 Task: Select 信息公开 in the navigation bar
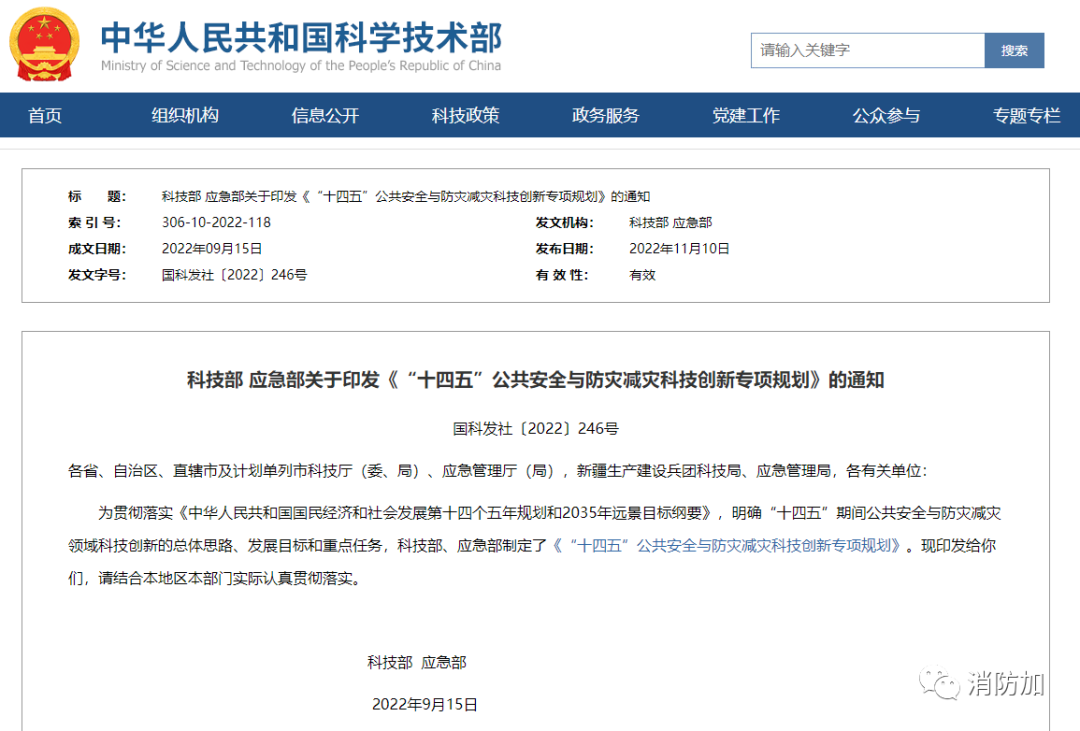pyautogui.click(x=325, y=115)
